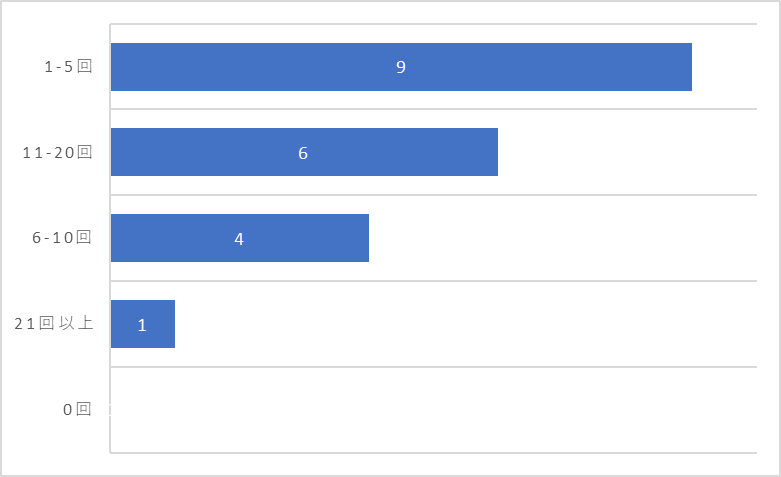This screenshot has height=477, width=781.
Task: Select the data label 9
Action: click(x=401, y=67)
